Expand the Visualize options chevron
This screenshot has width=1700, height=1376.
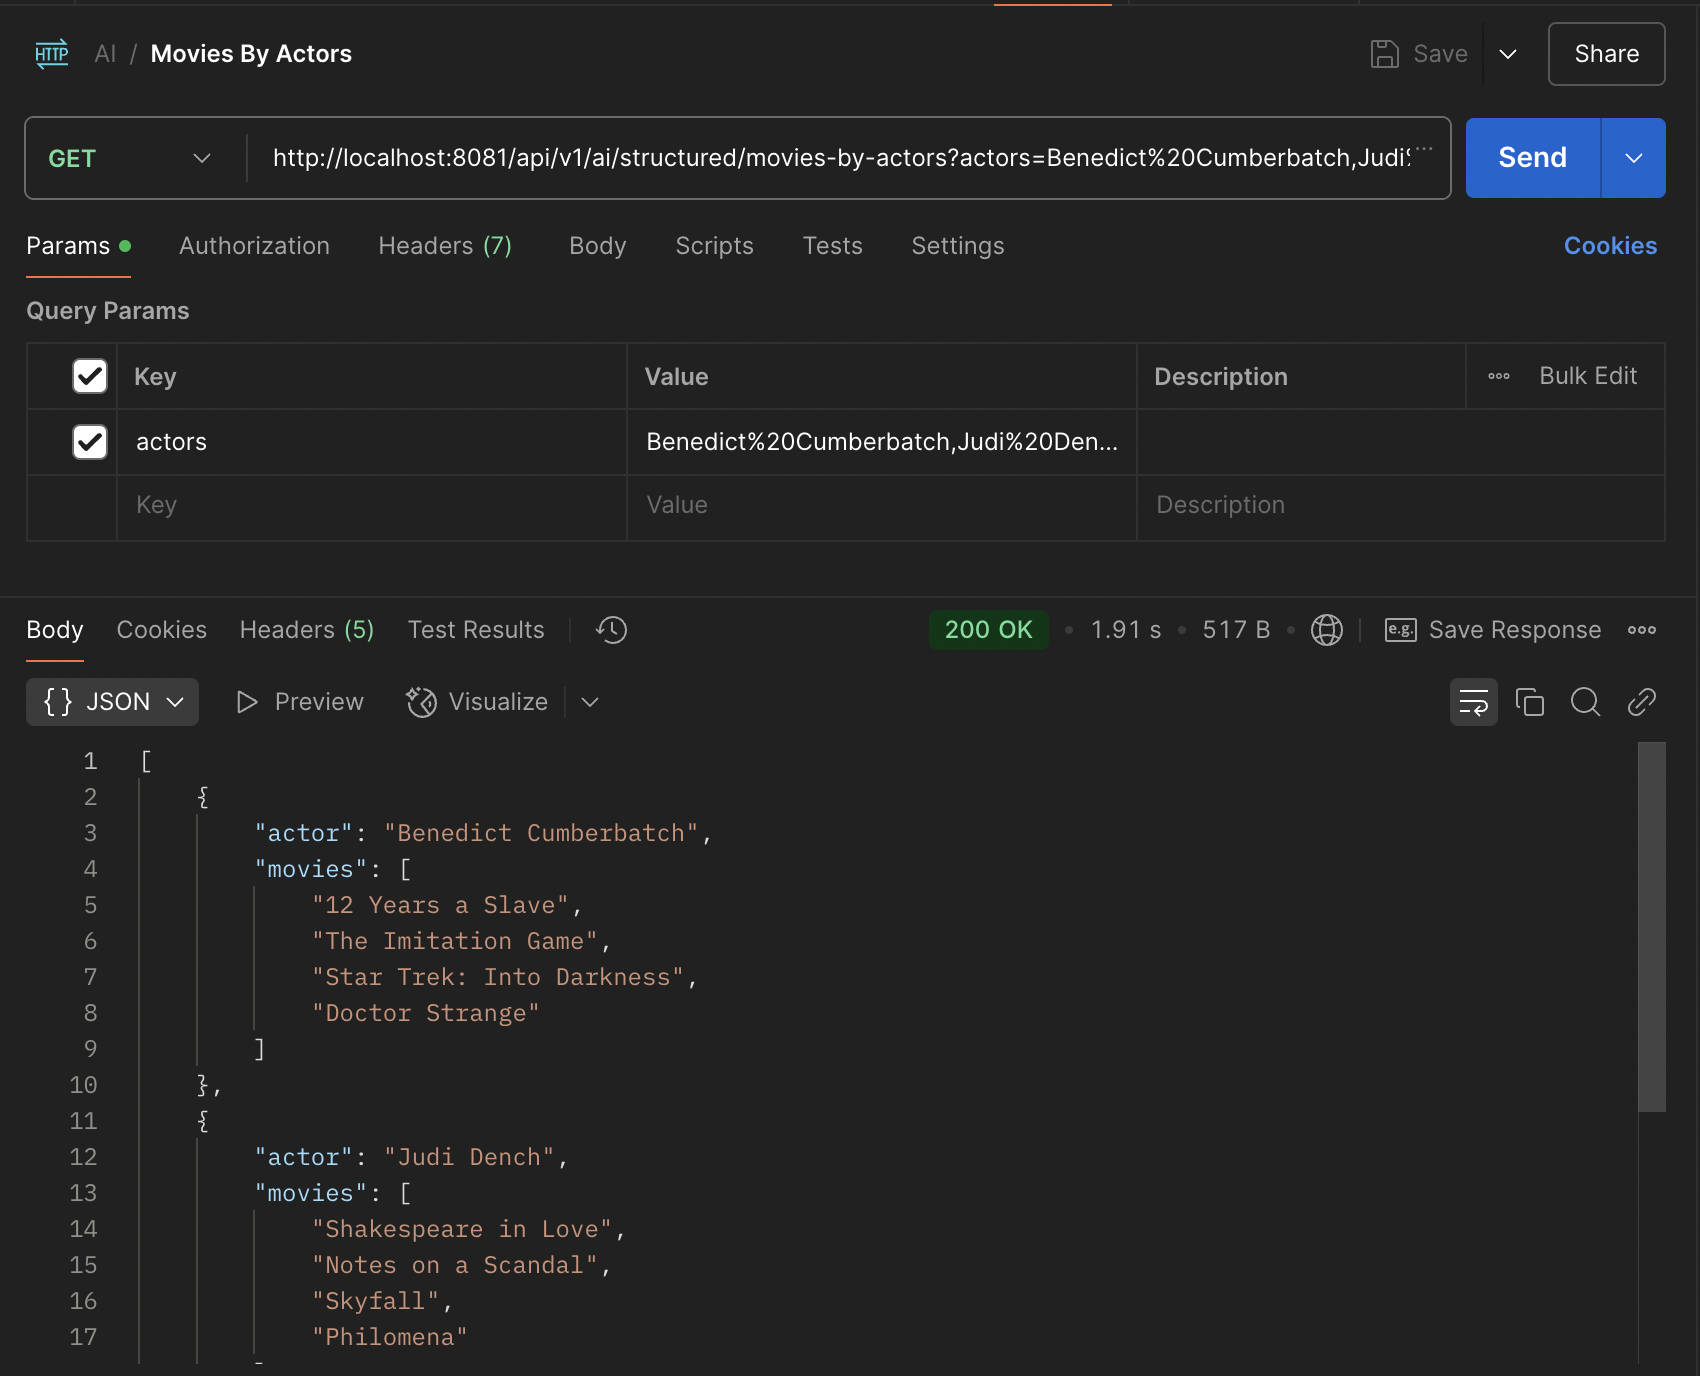pos(590,702)
